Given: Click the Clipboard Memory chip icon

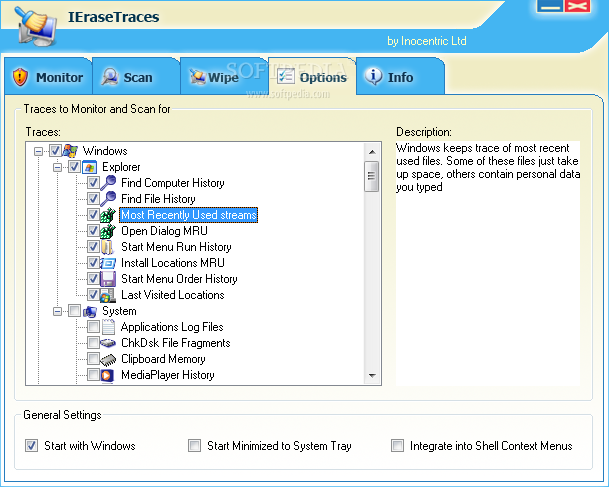Looking at the screenshot, I should [x=108, y=359].
